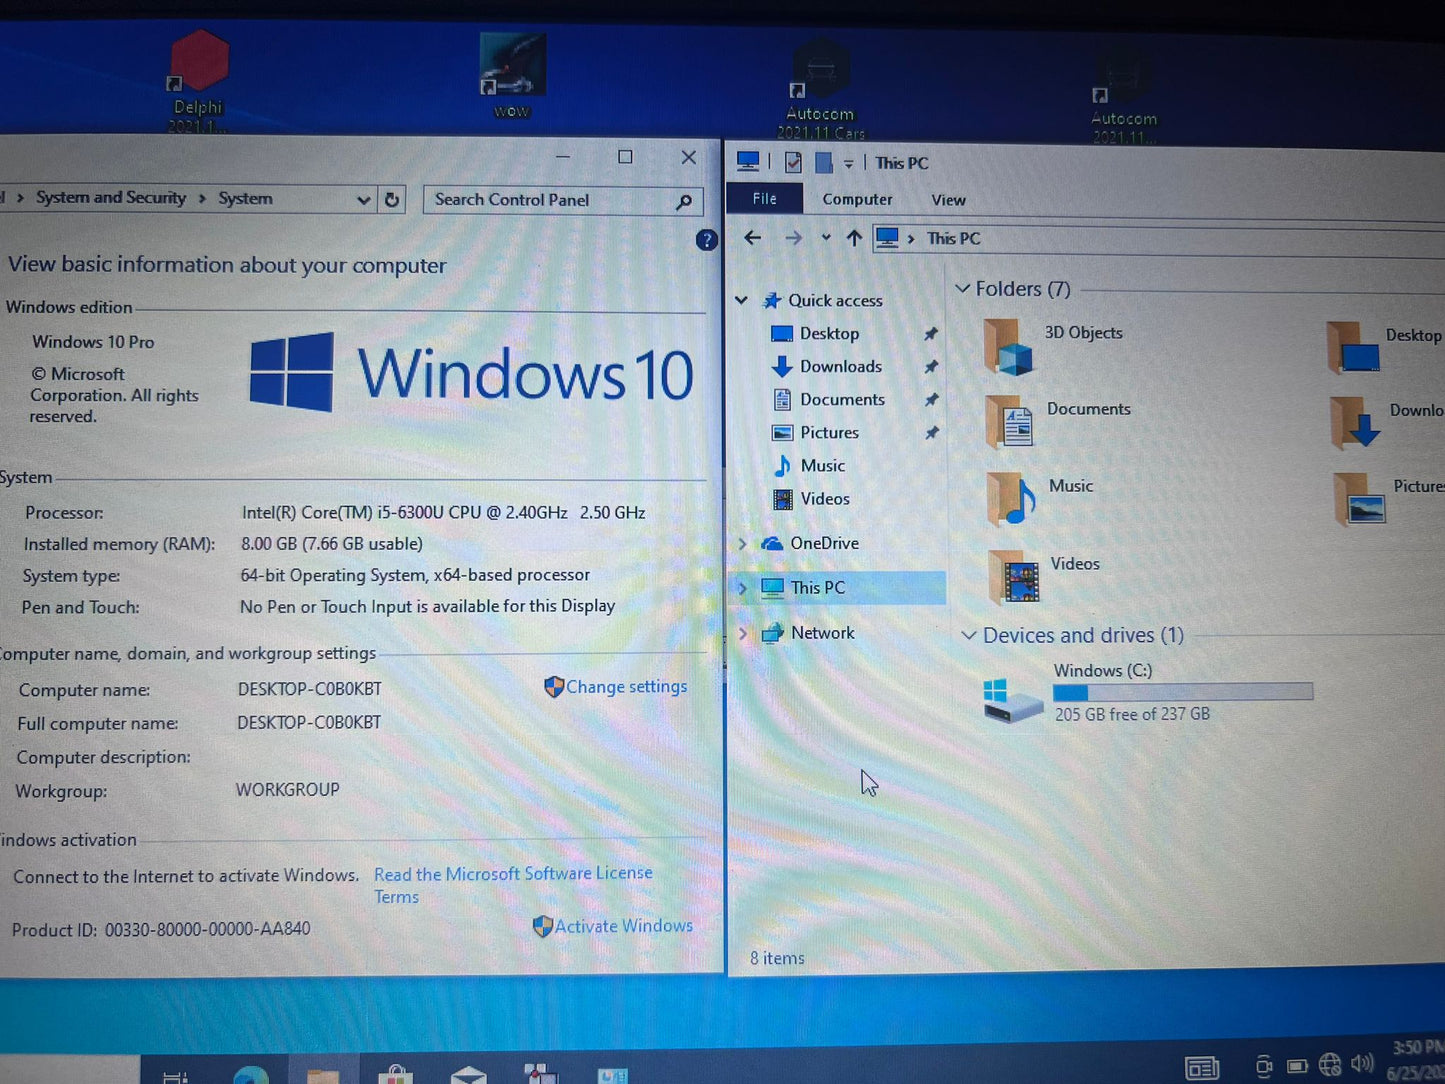
Task: Go forward in This PC window
Action: tap(794, 238)
